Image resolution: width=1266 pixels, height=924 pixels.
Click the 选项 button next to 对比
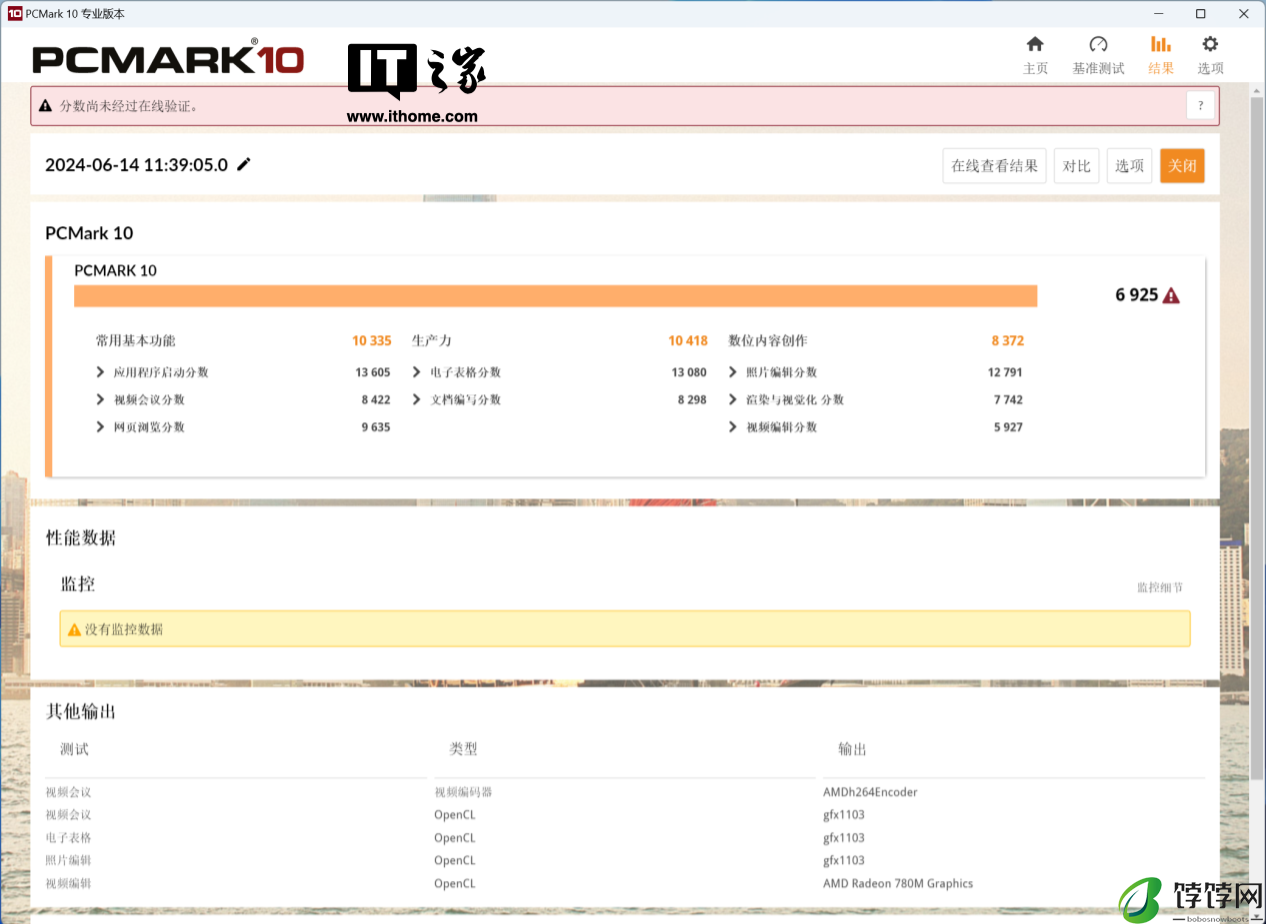click(1129, 166)
